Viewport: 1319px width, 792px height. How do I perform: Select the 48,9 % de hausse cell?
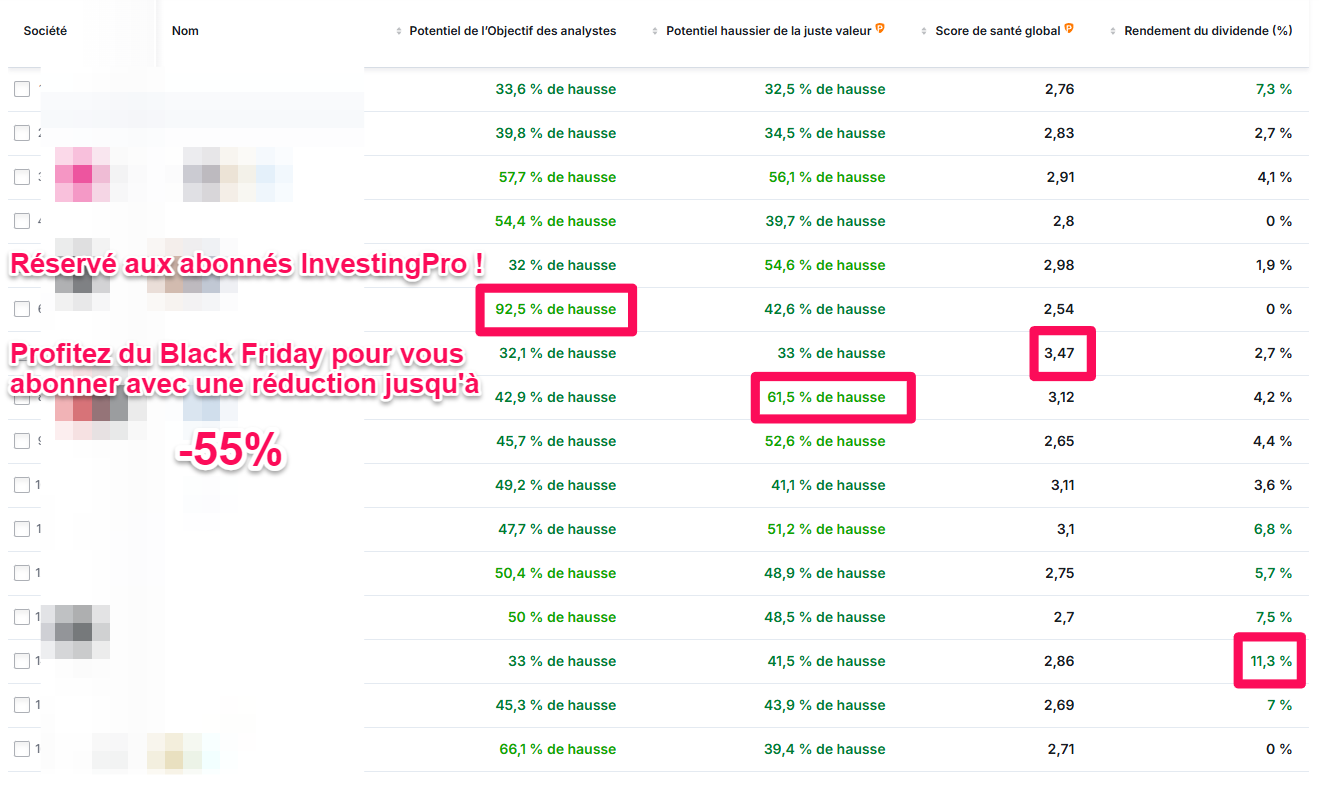click(x=825, y=573)
